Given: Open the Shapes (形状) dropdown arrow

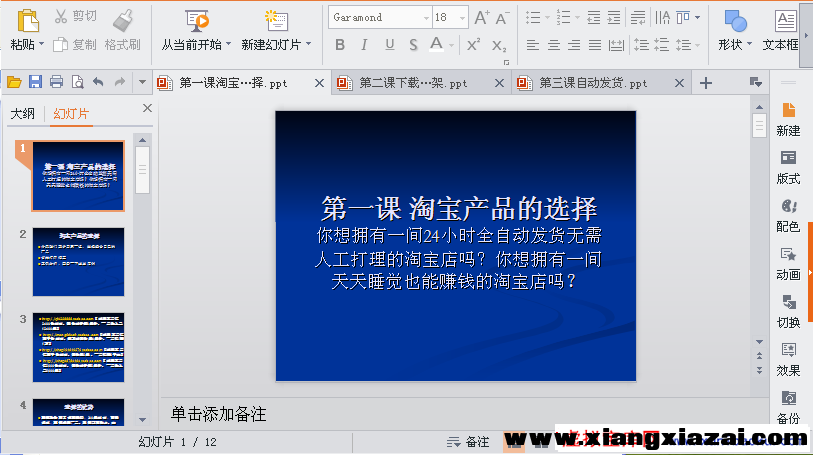Looking at the screenshot, I should click(749, 45).
